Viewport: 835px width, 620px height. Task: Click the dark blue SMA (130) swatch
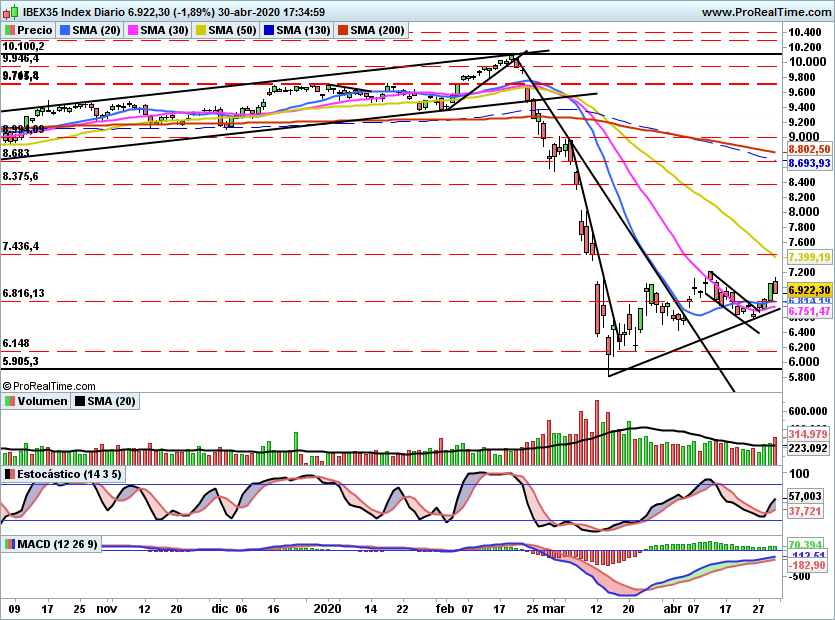268,30
